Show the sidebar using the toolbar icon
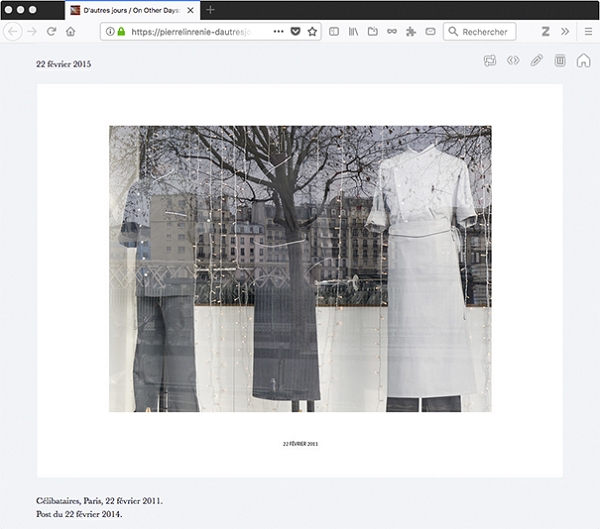The width and height of the screenshot is (600, 529). click(334, 32)
